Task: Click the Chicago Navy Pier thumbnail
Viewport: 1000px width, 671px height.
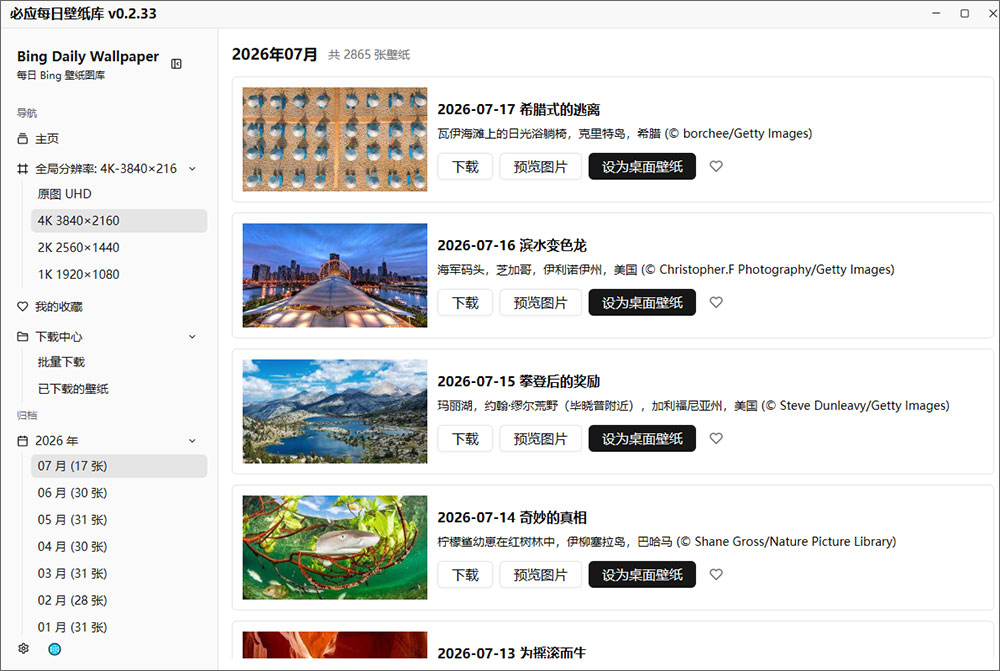Action: point(335,275)
